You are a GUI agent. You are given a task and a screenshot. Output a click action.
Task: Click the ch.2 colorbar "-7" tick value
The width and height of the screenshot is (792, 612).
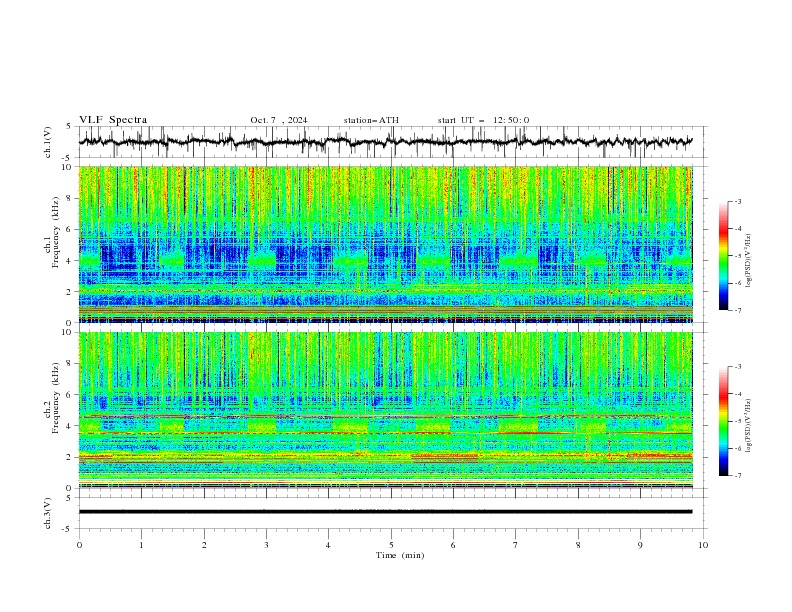coord(738,476)
